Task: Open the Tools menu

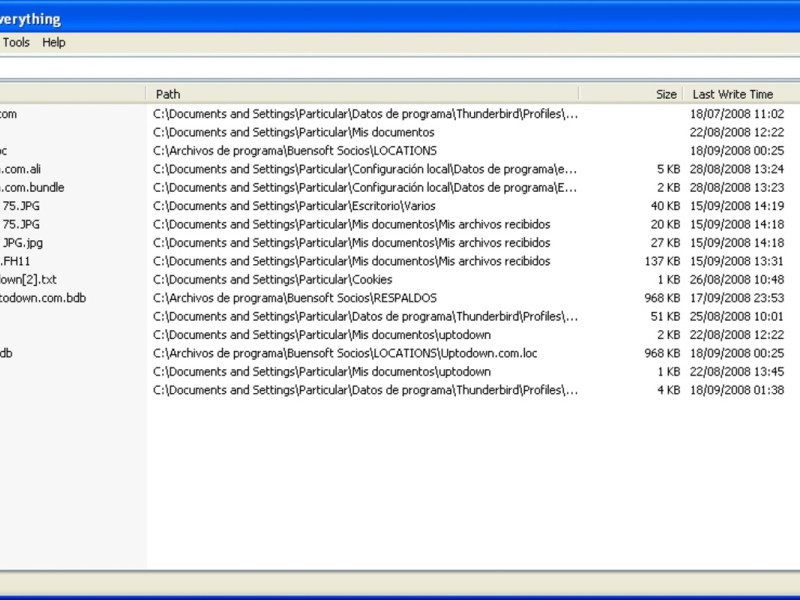Action: (x=16, y=42)
